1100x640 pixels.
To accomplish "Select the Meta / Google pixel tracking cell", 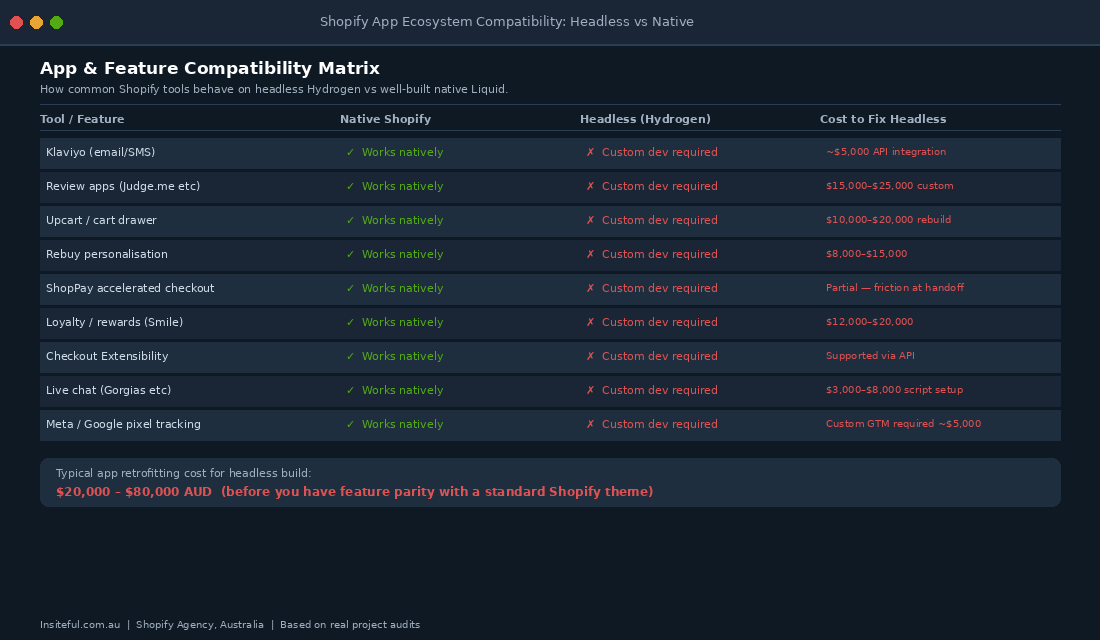I will coord(123,425).
